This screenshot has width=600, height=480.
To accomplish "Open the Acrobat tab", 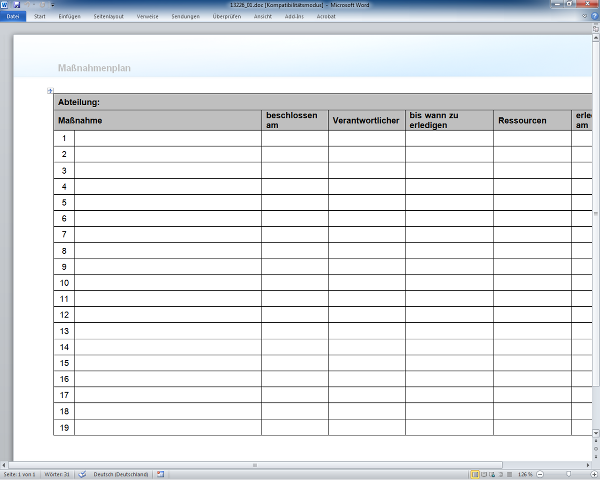I will tap(326, 16).
